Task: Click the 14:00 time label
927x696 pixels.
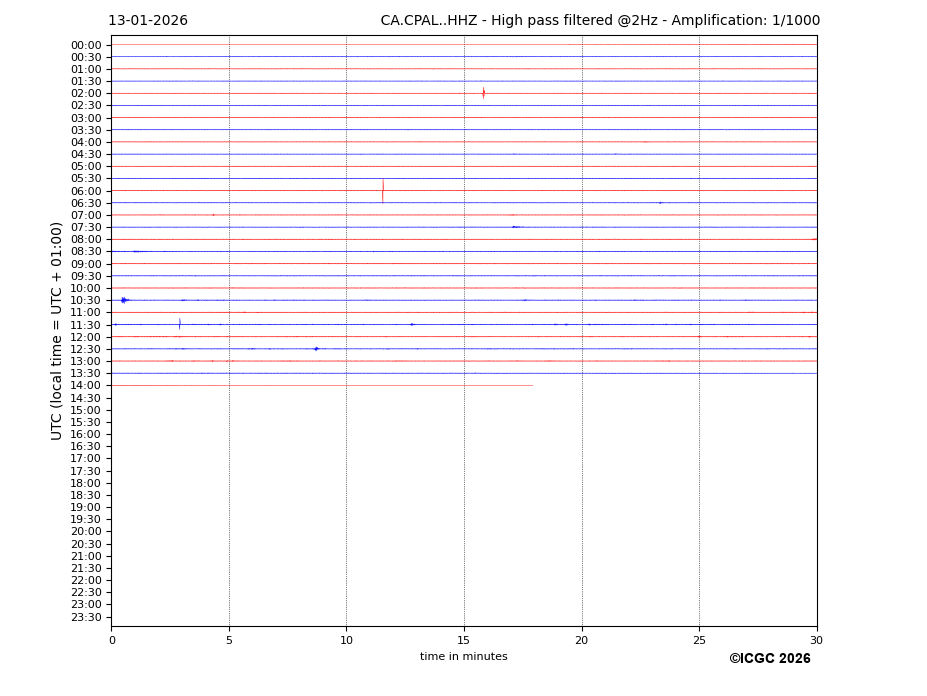Action: pyautogui.click(x=86, y=386)
